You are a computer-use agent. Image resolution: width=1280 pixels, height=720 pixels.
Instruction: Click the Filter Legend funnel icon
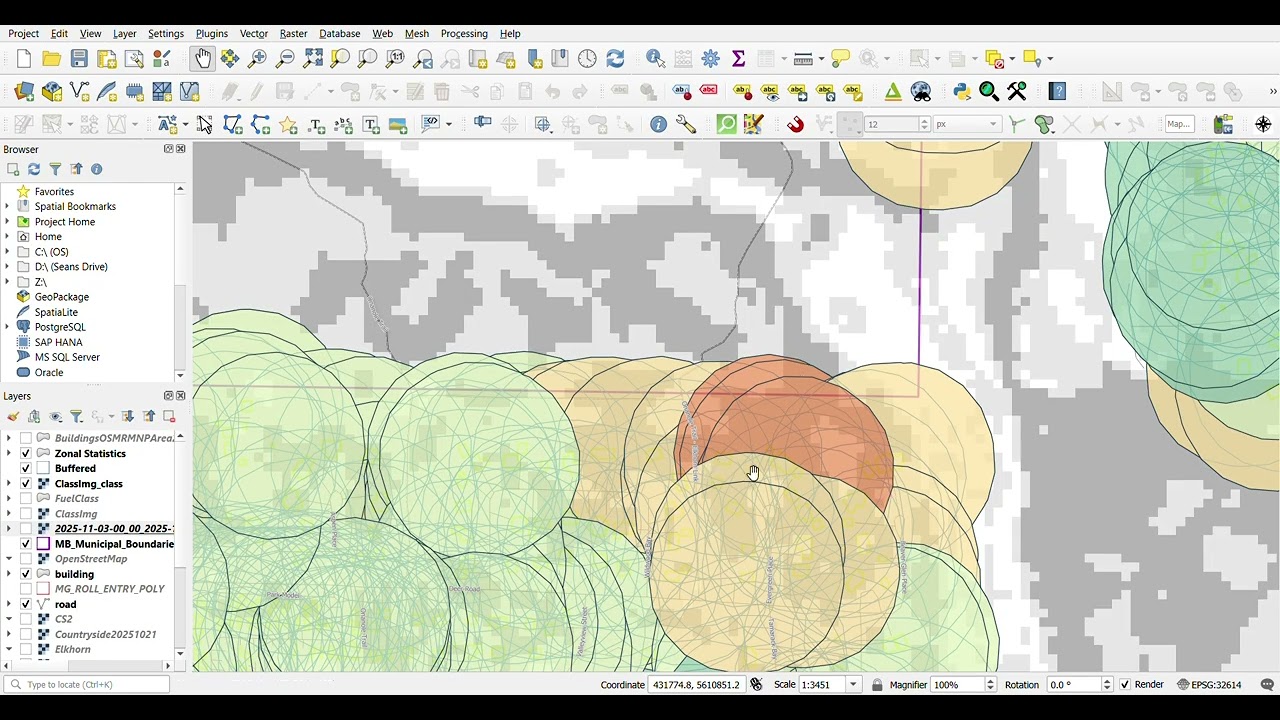point(76,417)
